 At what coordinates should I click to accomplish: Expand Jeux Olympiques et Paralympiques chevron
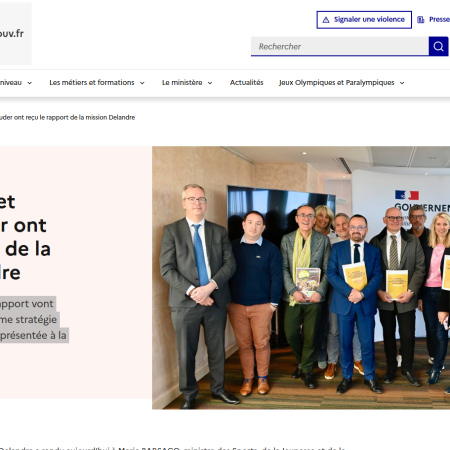[x=402, y=83]
